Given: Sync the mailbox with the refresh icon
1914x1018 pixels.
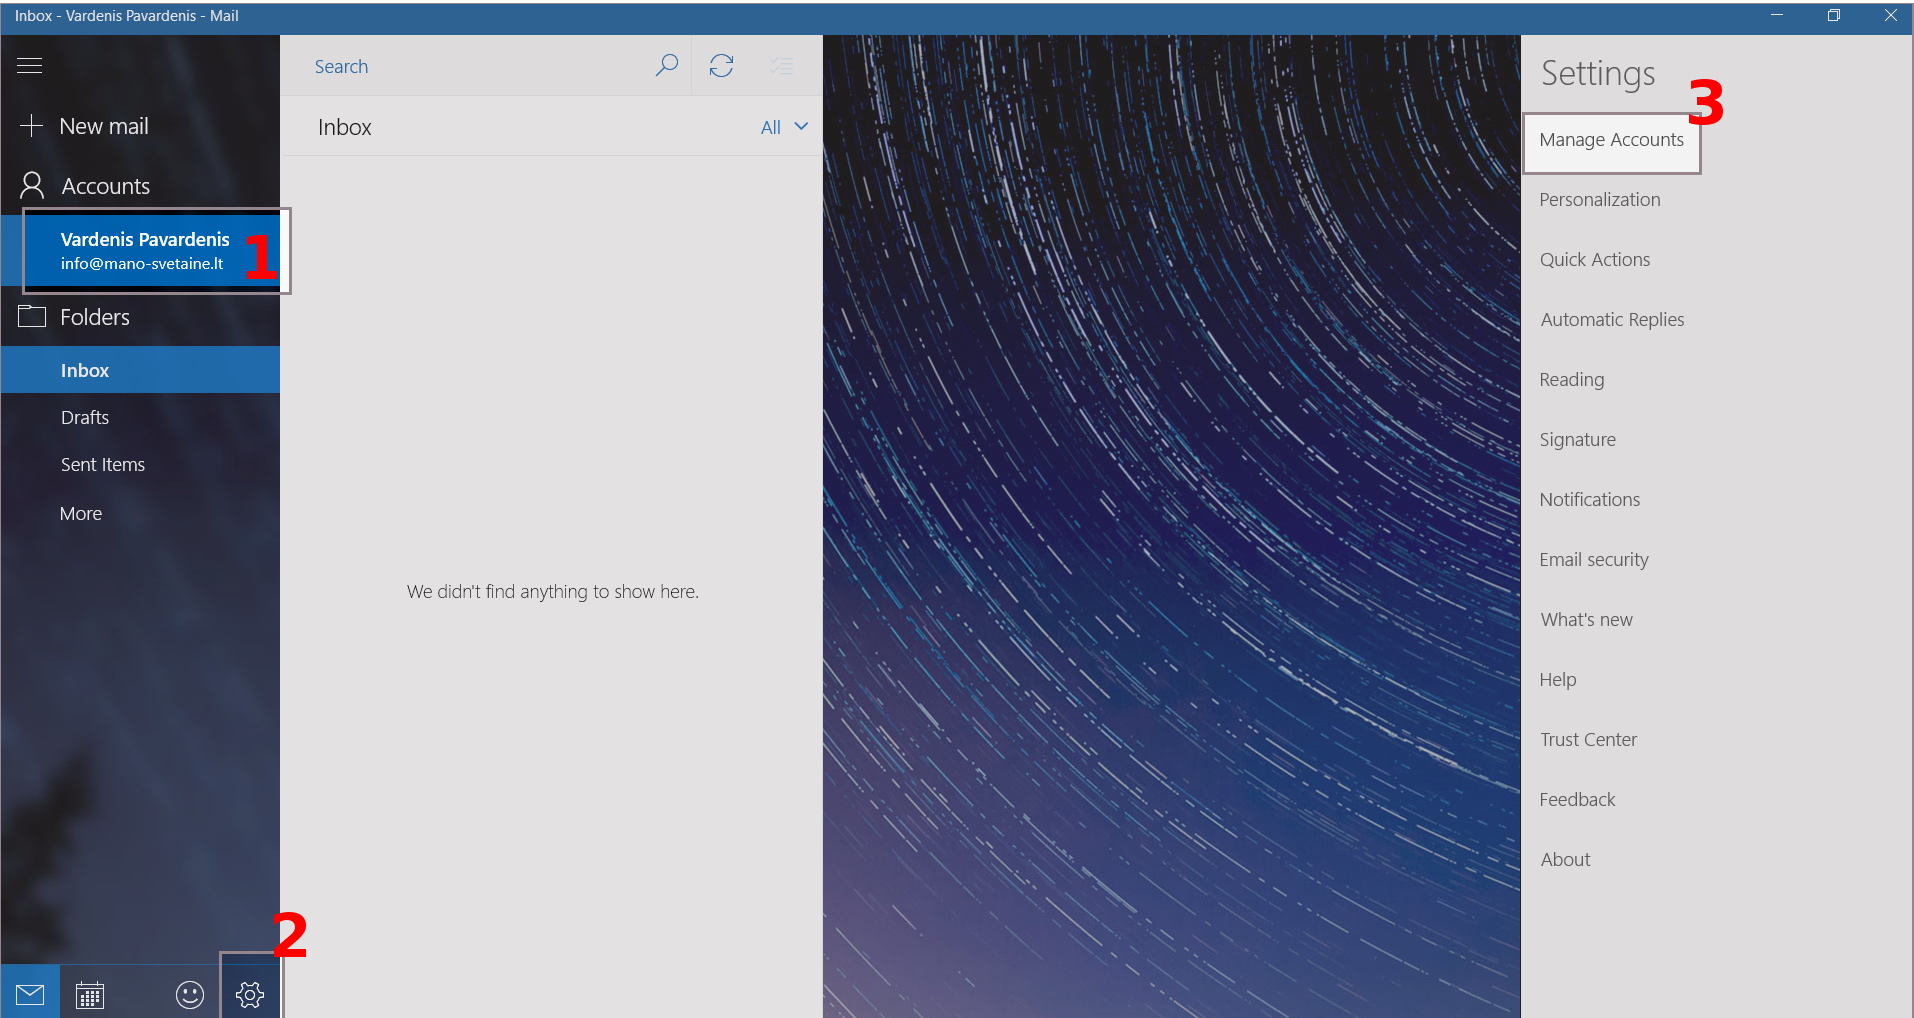Looking at the screenshot, I should click(x=721, y=66).
